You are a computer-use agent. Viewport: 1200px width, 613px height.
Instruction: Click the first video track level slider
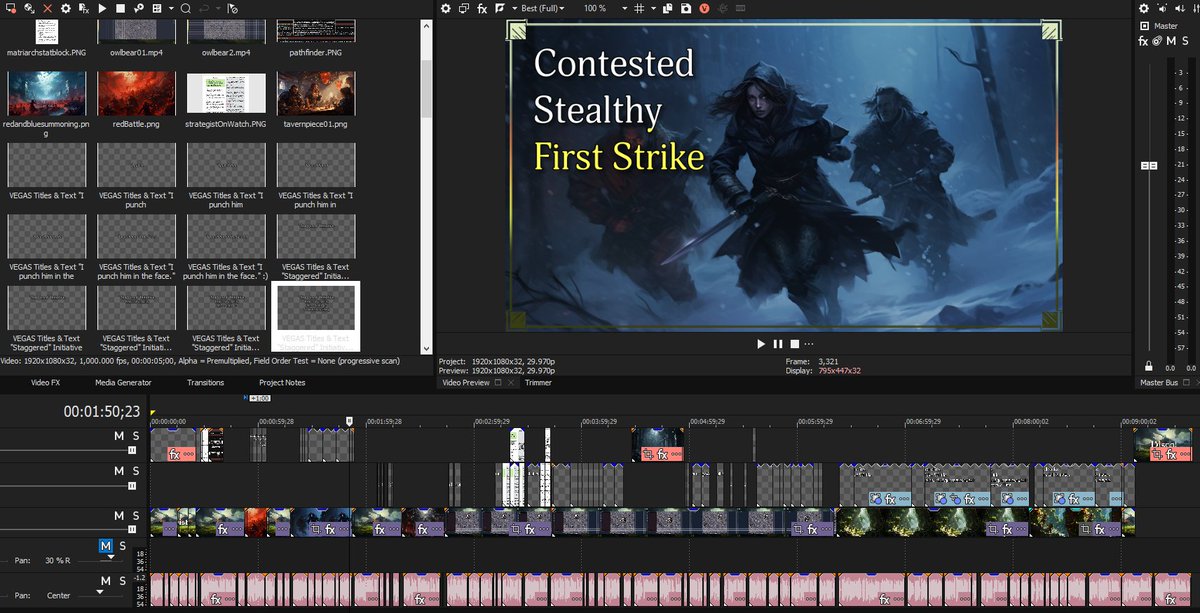click(131, 451)
